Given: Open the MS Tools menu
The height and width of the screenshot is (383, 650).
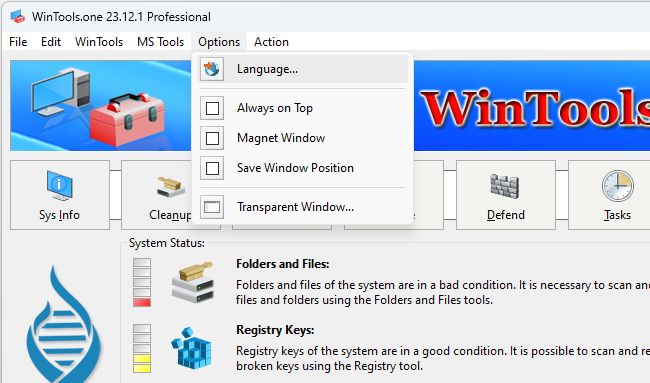Looking at the screenshot, I should (x=160, y=42).
